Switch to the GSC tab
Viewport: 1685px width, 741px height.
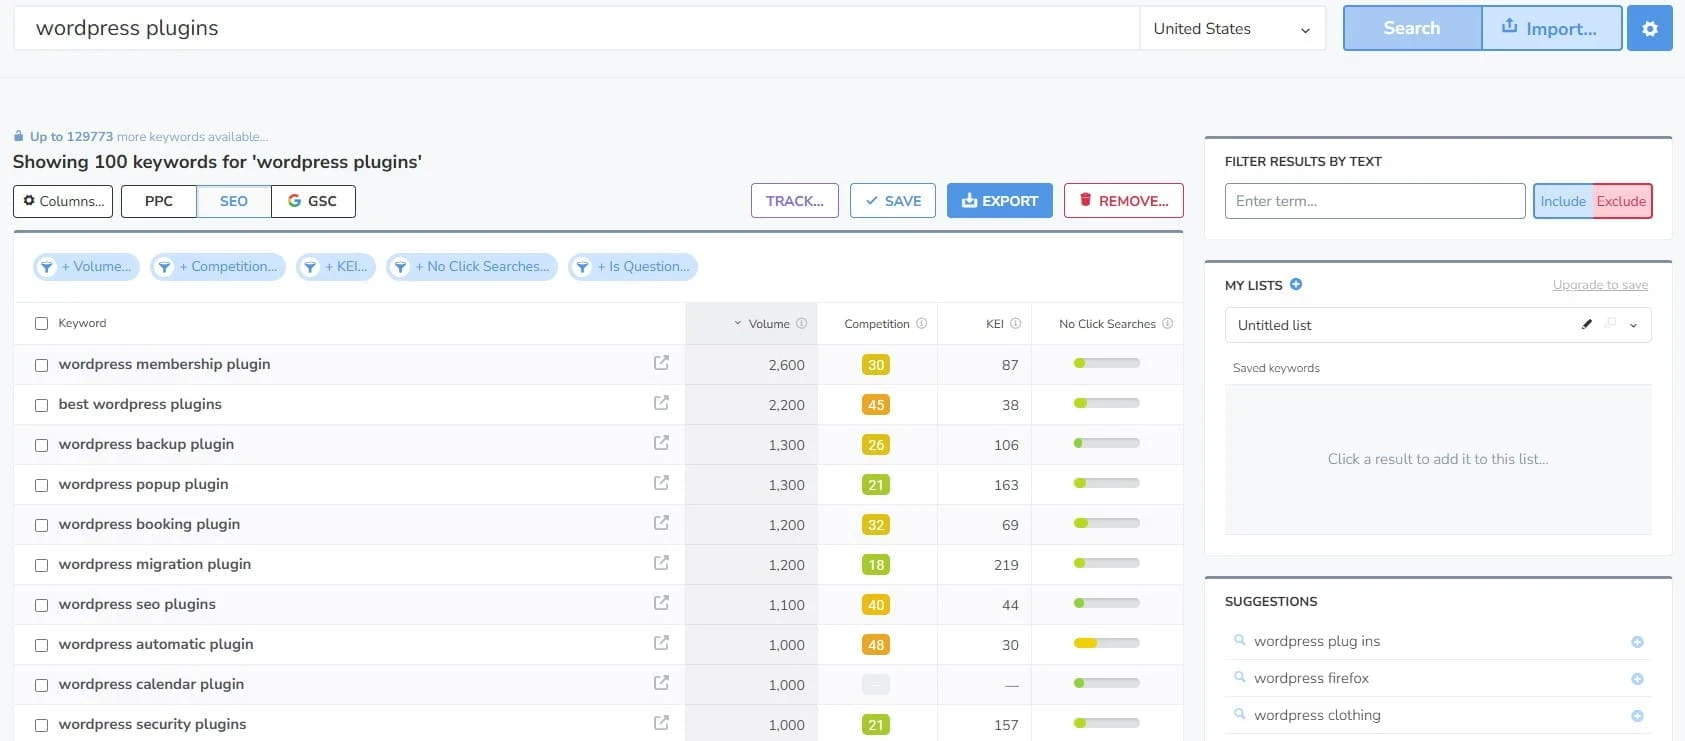(313, 201)
